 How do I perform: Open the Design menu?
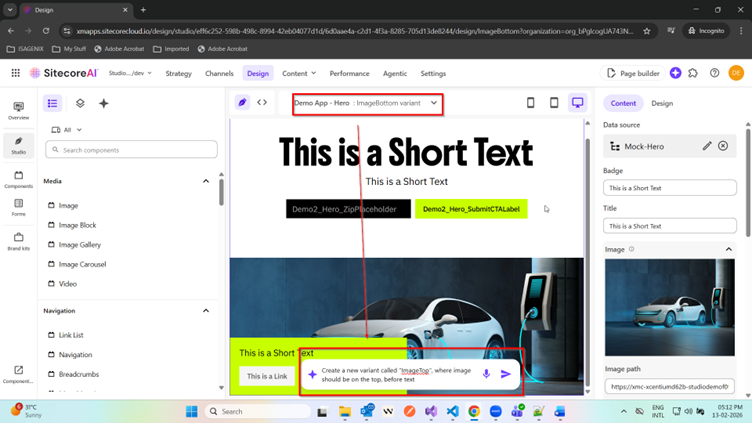[x=258, y=73]
